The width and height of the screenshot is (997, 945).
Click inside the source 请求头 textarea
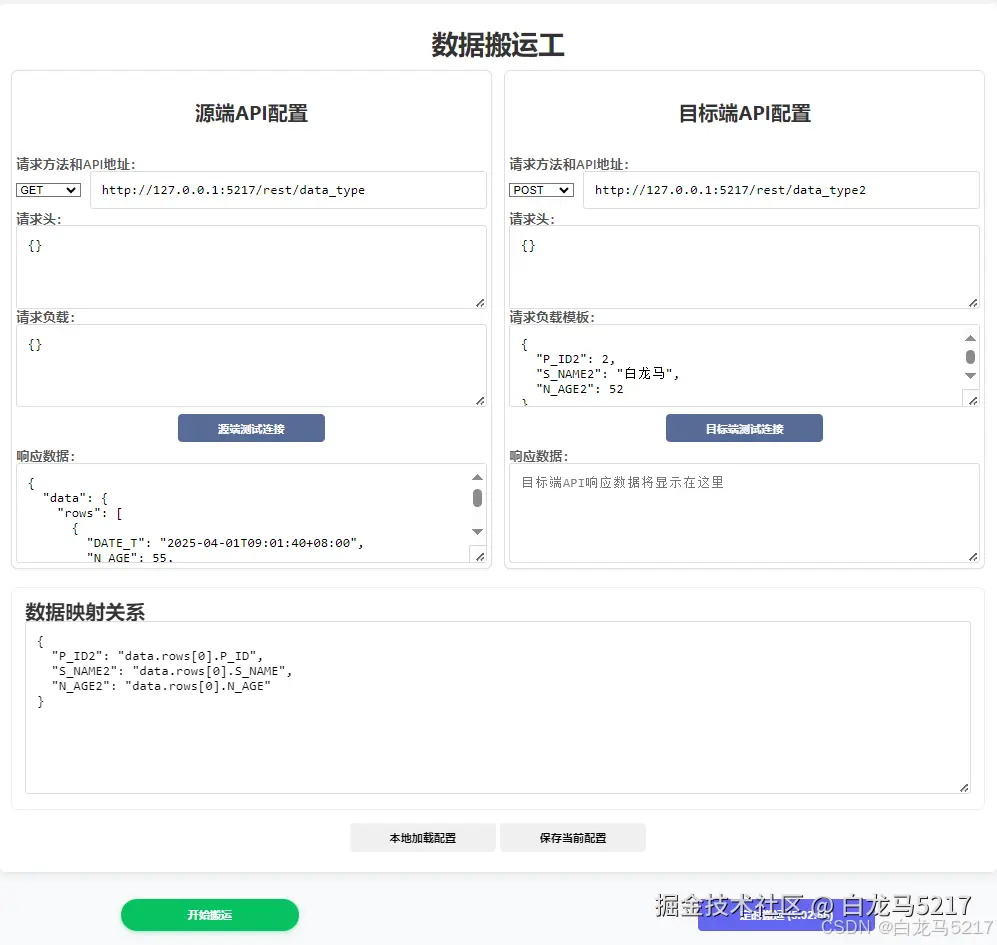click(250, 263)
